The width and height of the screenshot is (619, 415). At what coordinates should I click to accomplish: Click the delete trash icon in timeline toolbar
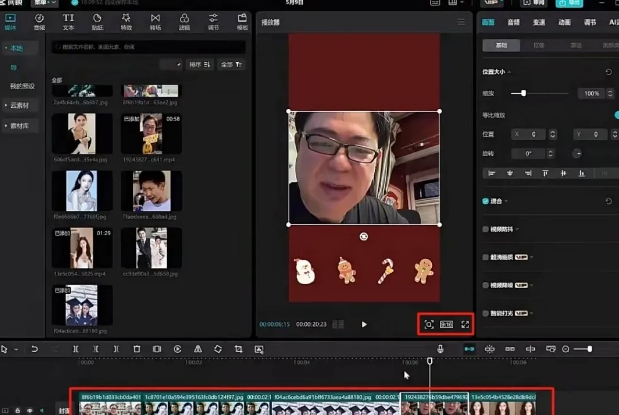point(137,349)
